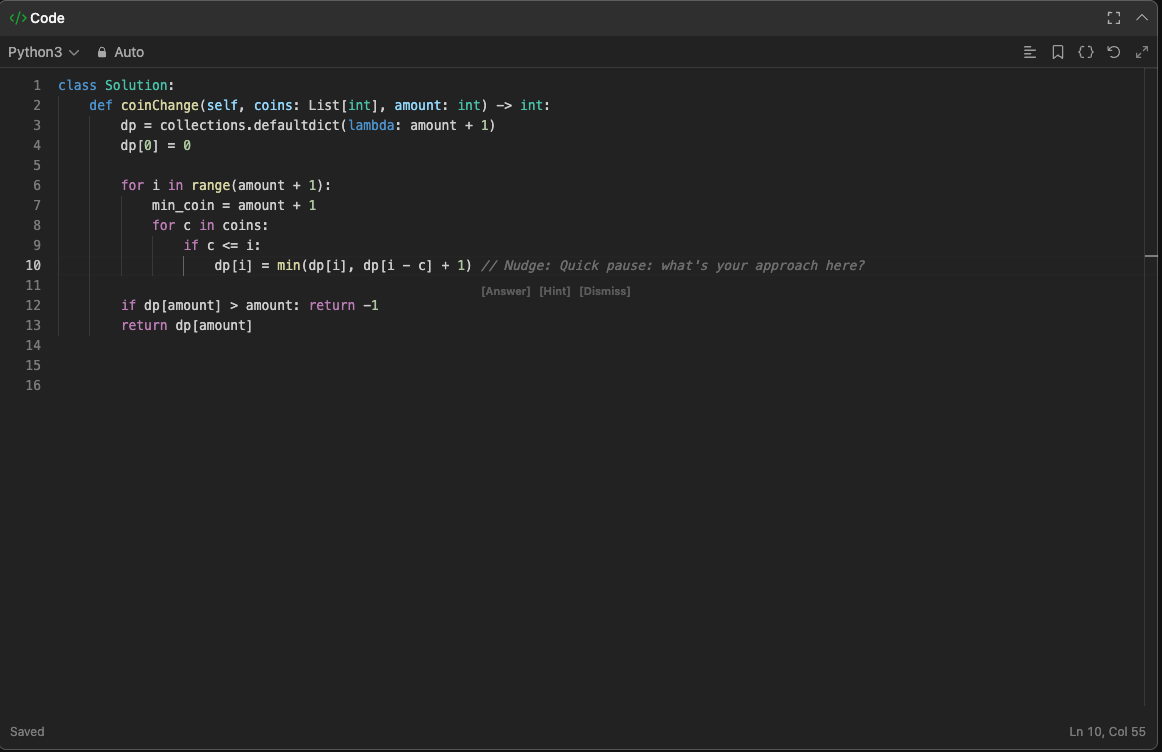Click on 'dp[0] = 0' line
The width and height of the screenshot is (1162, 752).
(x=156, y=145)
